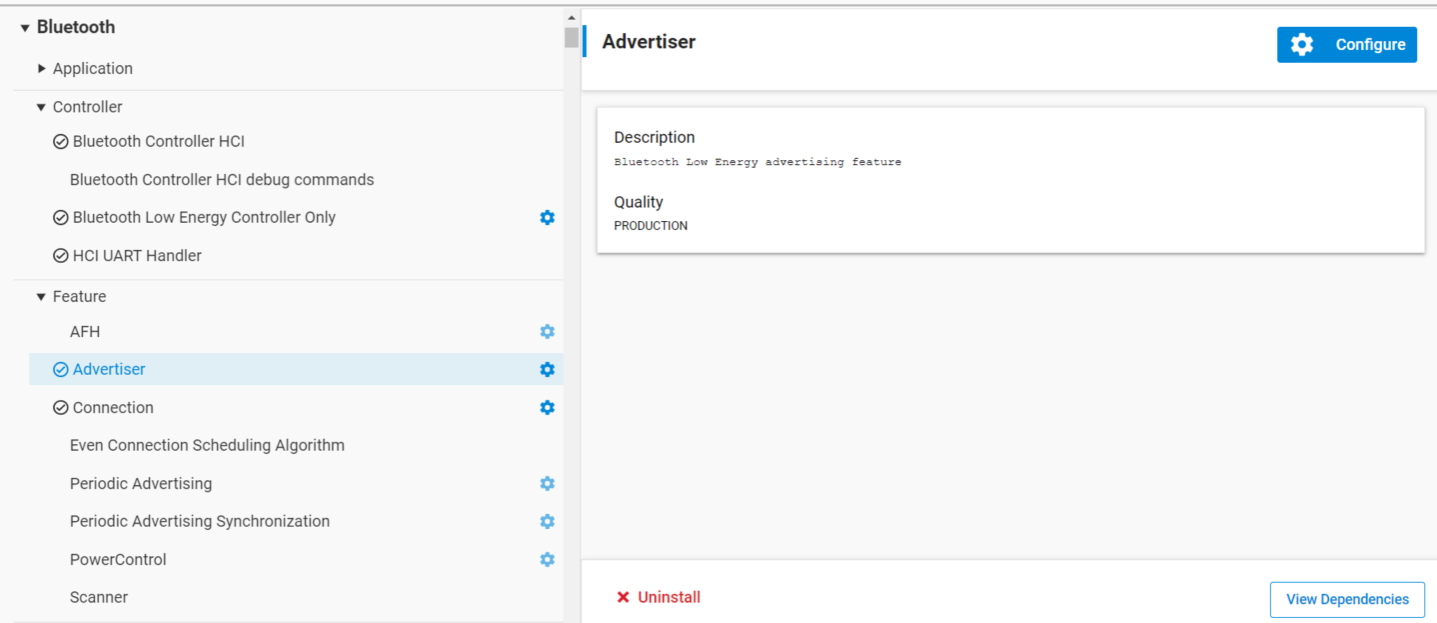
Task: Click gear for Periodic Advertising Synchronization
Action: coord(547,522)
